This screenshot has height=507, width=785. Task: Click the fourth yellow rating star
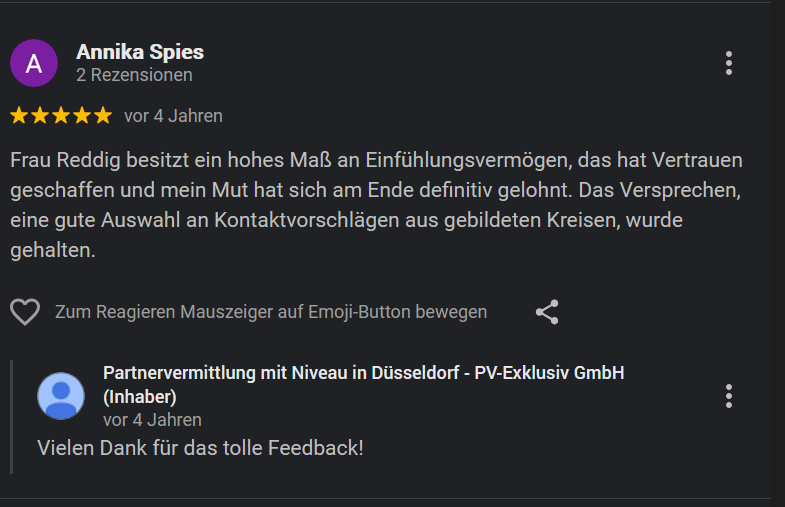82,116
